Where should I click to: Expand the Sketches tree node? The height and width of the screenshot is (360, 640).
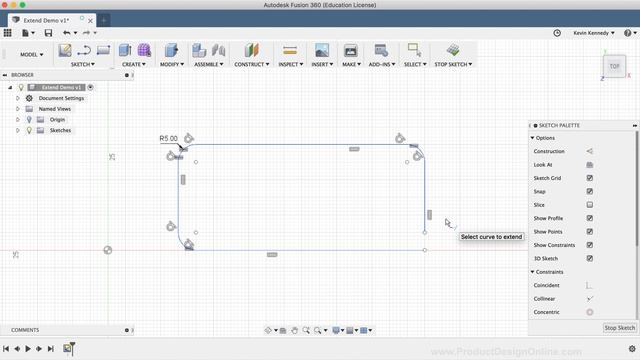click(x=18, y=130)
